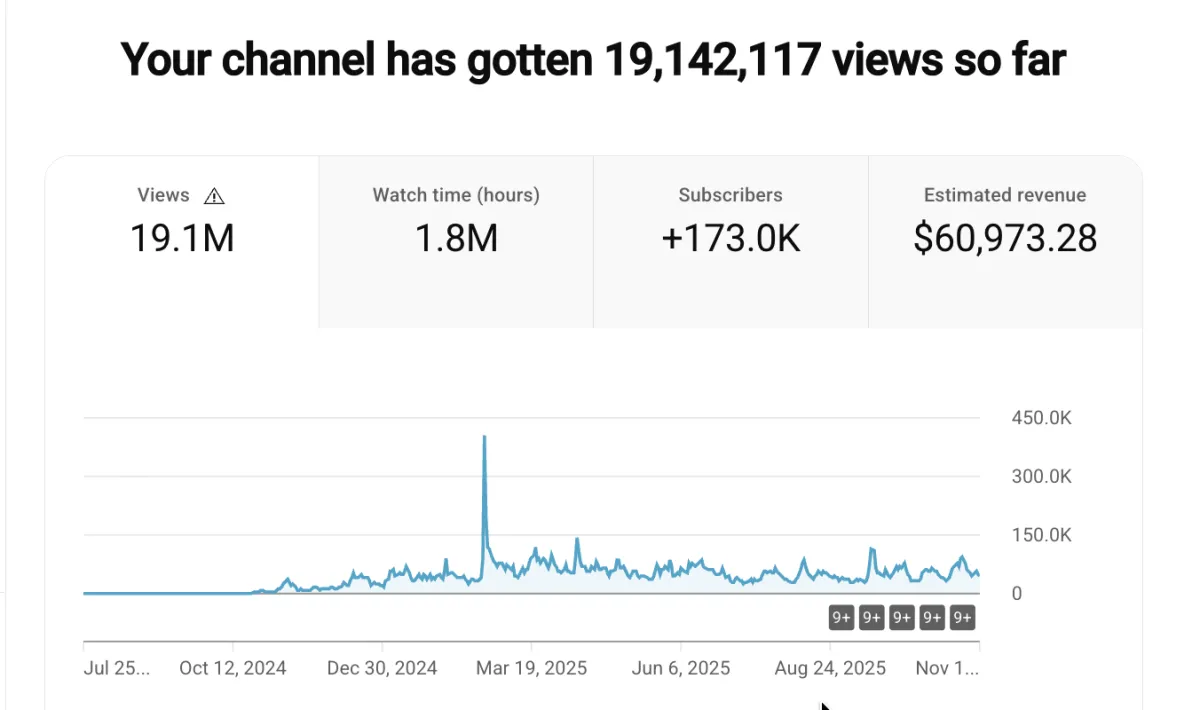Viewport: 1200px width, 710px height.
Task: Click the 150.0K axis label
Action: click(1042, 535)
